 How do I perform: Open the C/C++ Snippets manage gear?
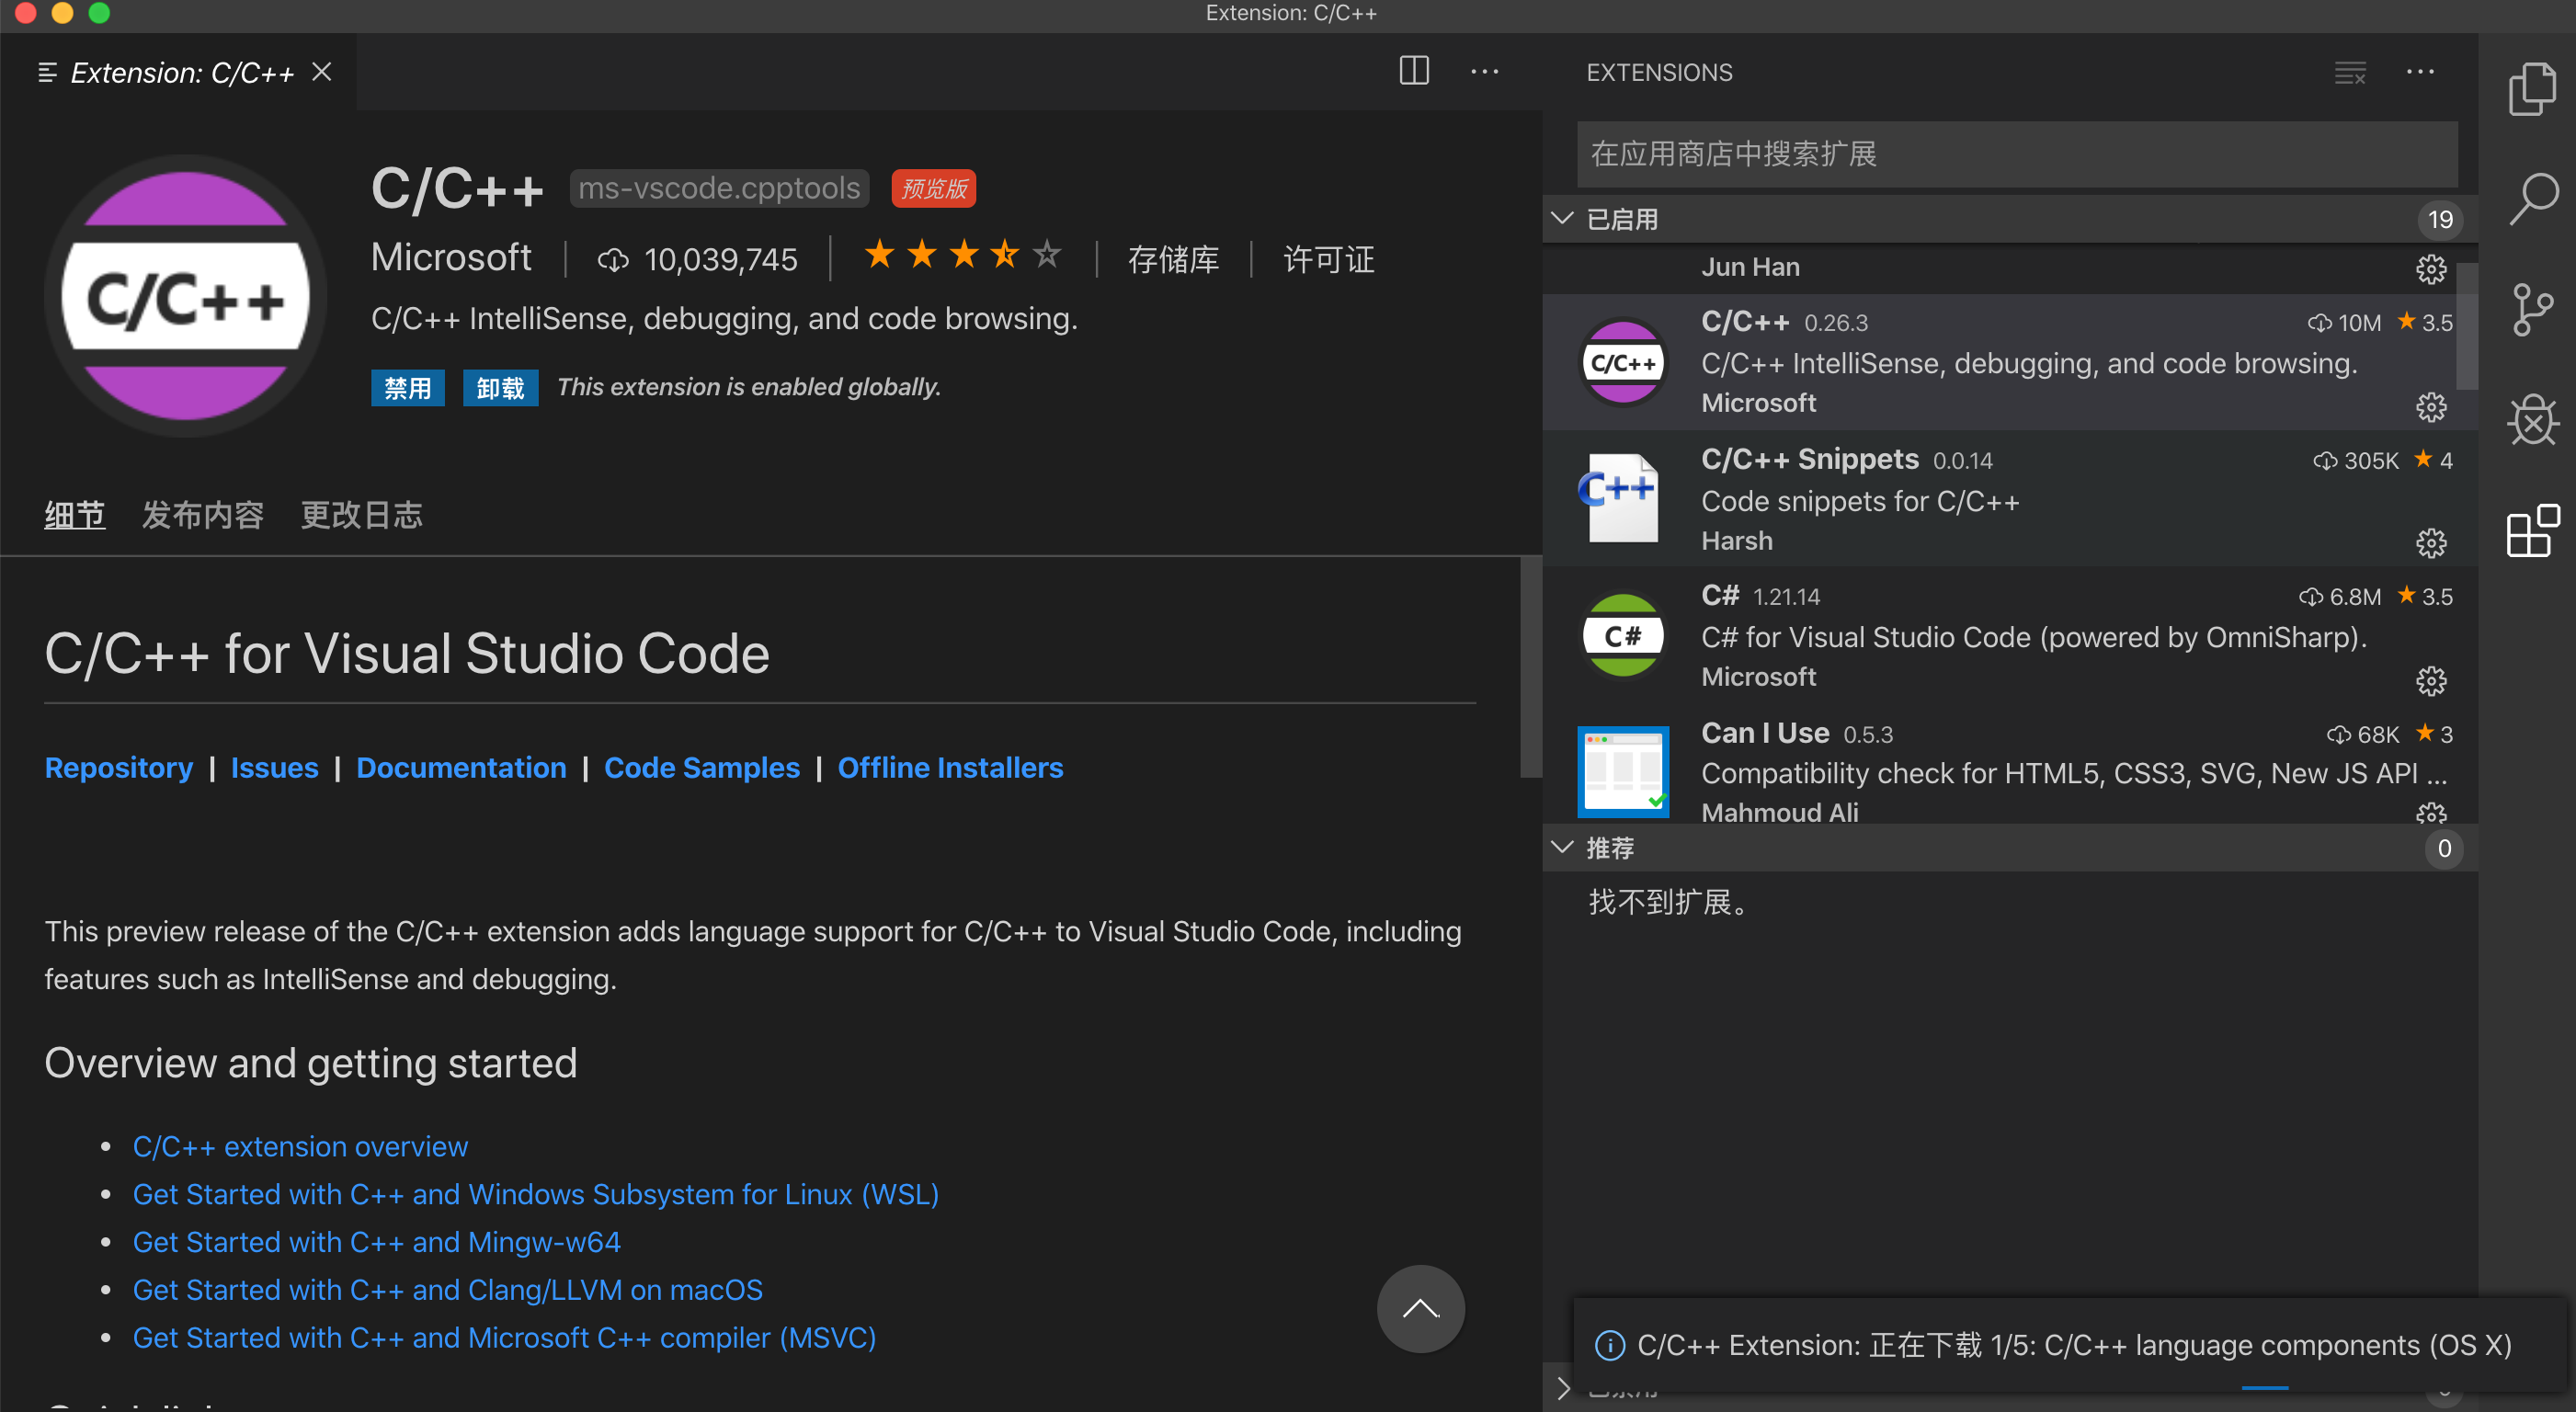coord(2430,543)
